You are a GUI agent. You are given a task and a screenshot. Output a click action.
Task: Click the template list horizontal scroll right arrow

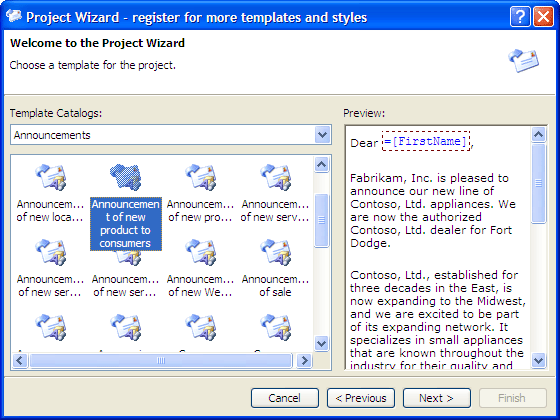click(x=304, y=360)
